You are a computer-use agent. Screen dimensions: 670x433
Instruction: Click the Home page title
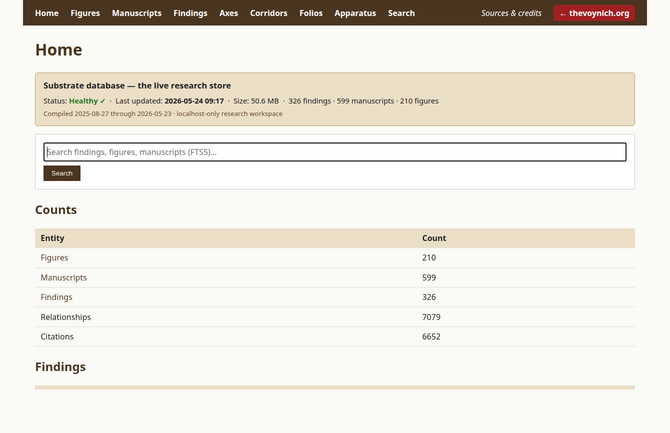(x=59, y=50)
